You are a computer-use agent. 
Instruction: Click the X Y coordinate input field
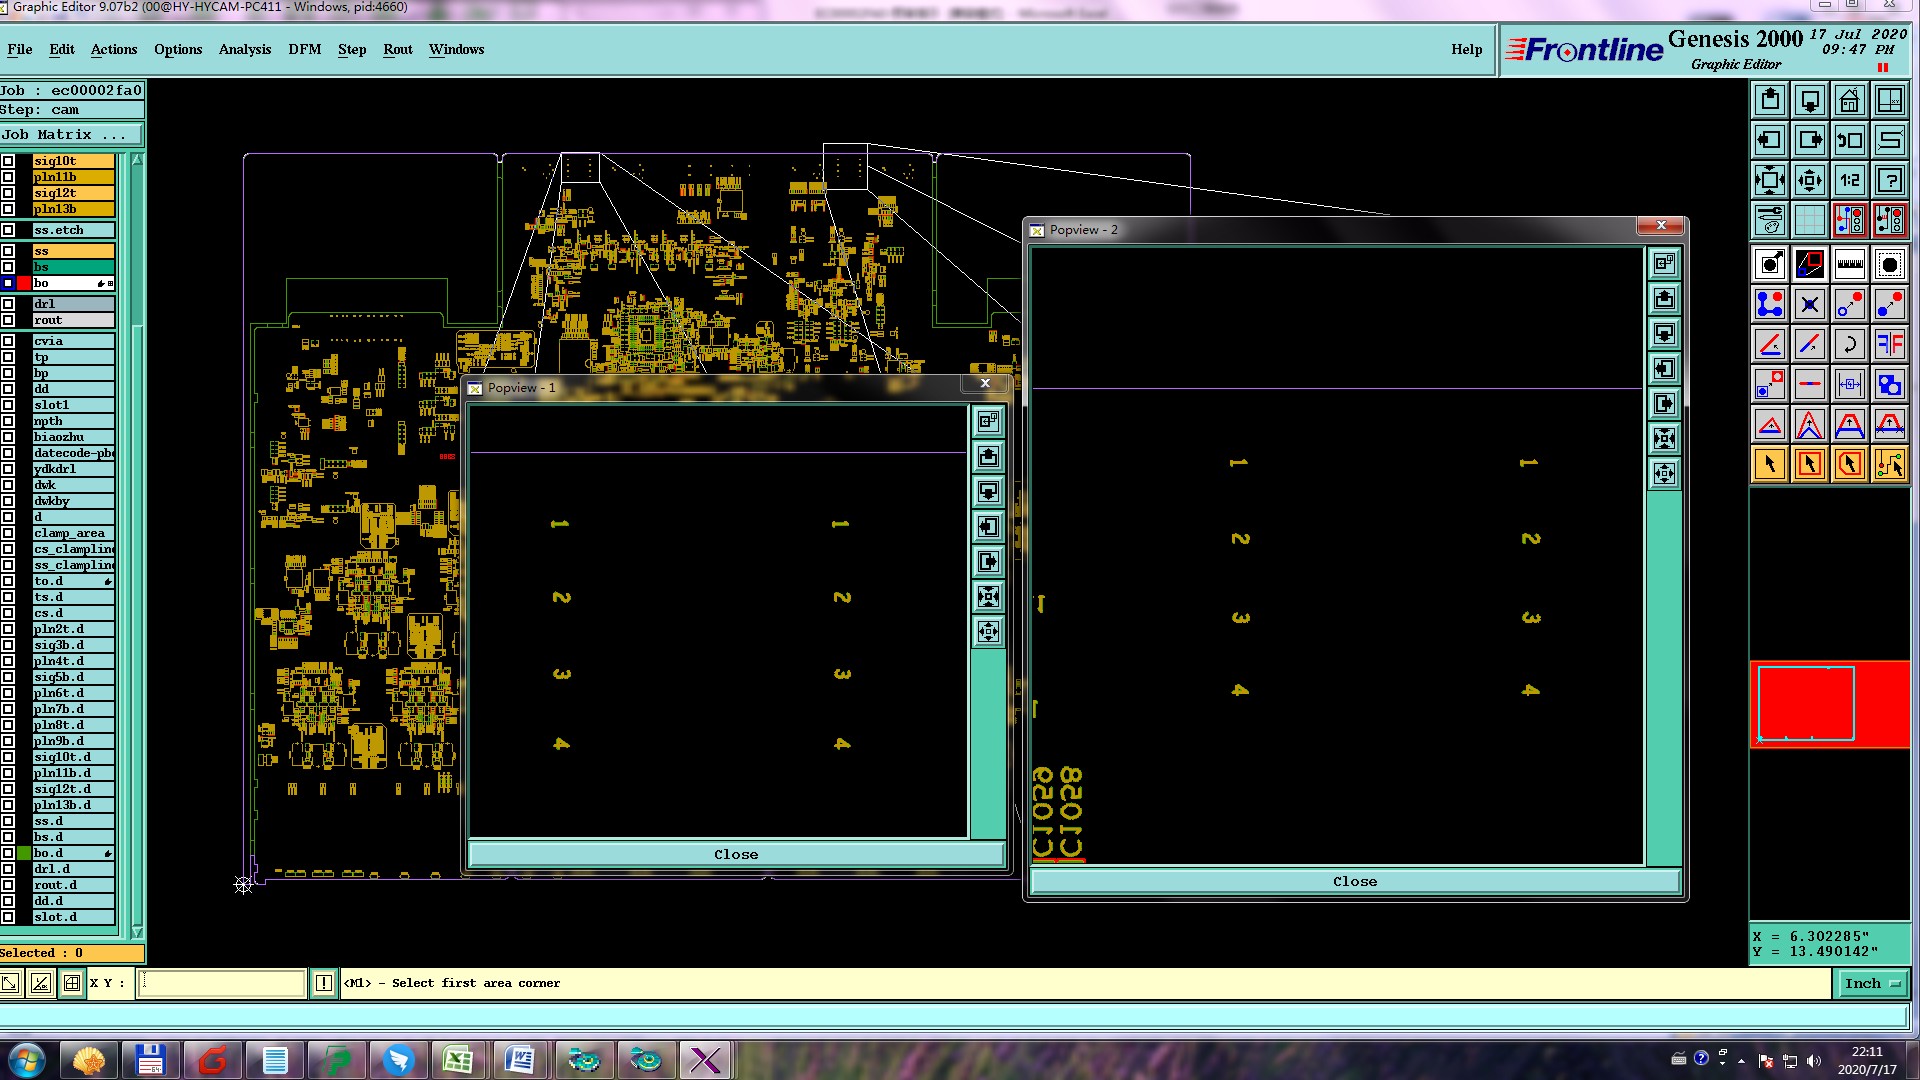click(221, 983)
